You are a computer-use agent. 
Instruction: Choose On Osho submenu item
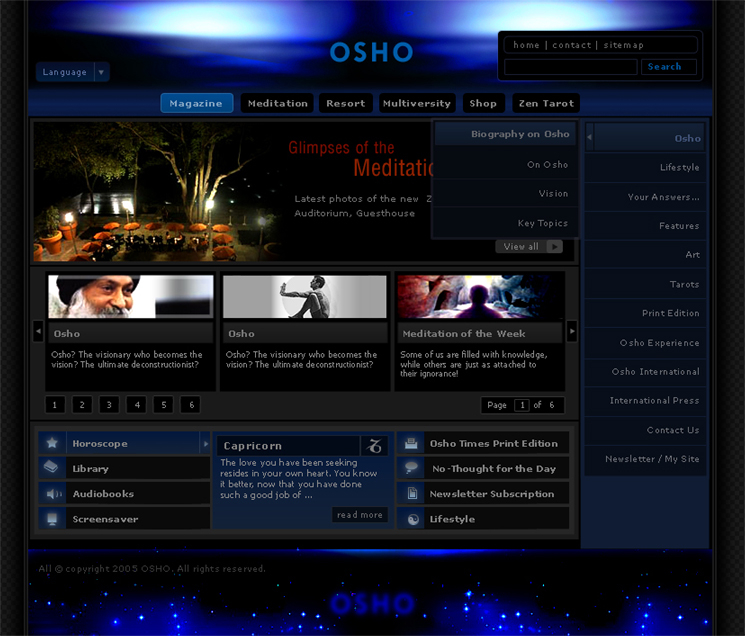505,164
